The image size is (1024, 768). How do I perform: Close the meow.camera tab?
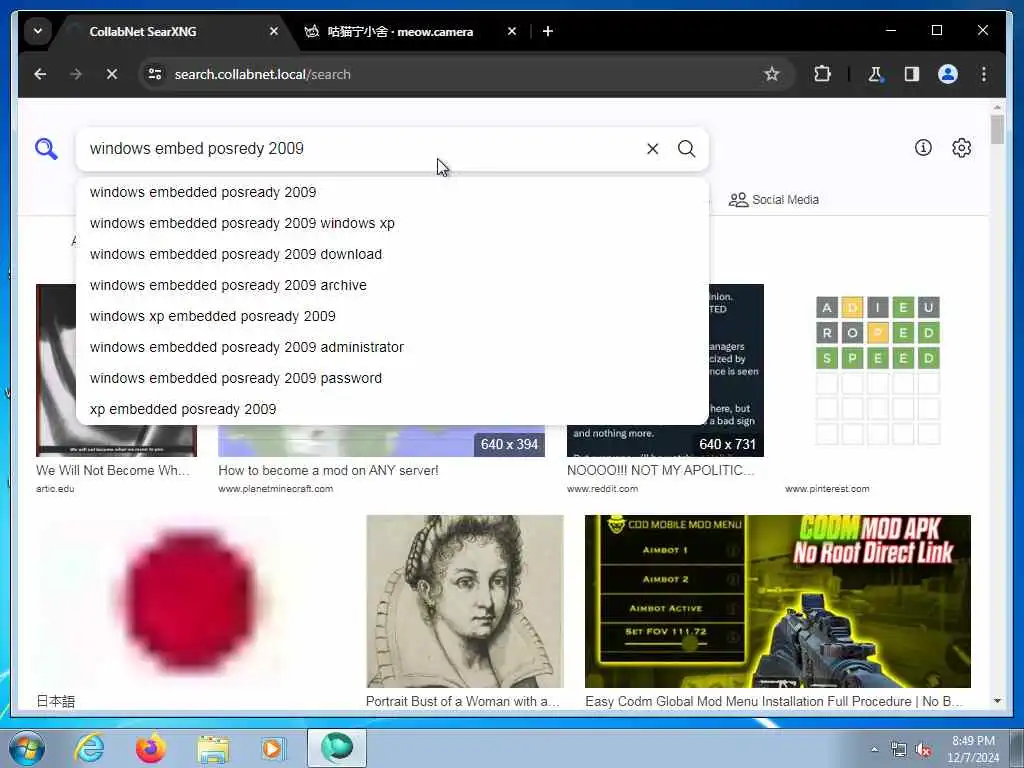[x=512, y=31]
